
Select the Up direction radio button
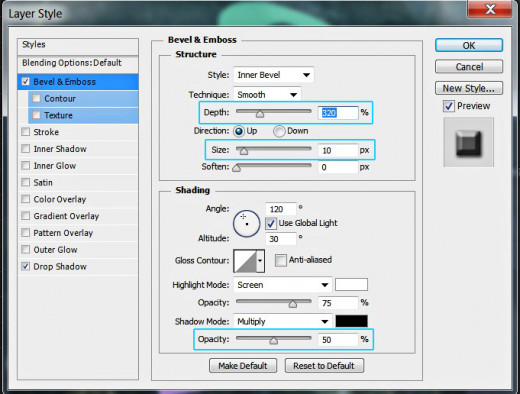click(239, 131)
